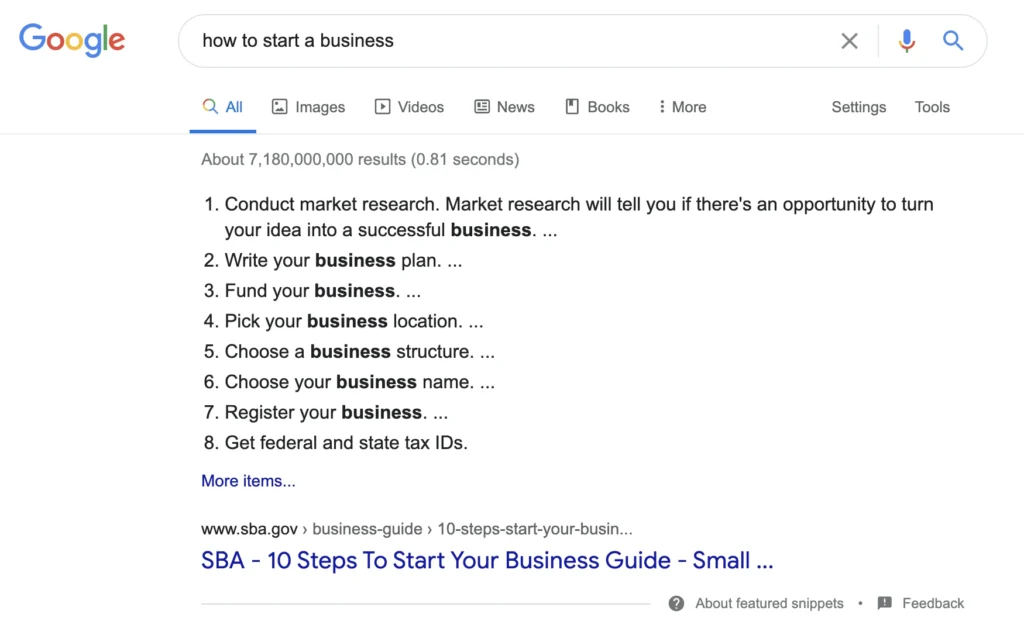Switch to the Videos tab label

coord(421,107)
